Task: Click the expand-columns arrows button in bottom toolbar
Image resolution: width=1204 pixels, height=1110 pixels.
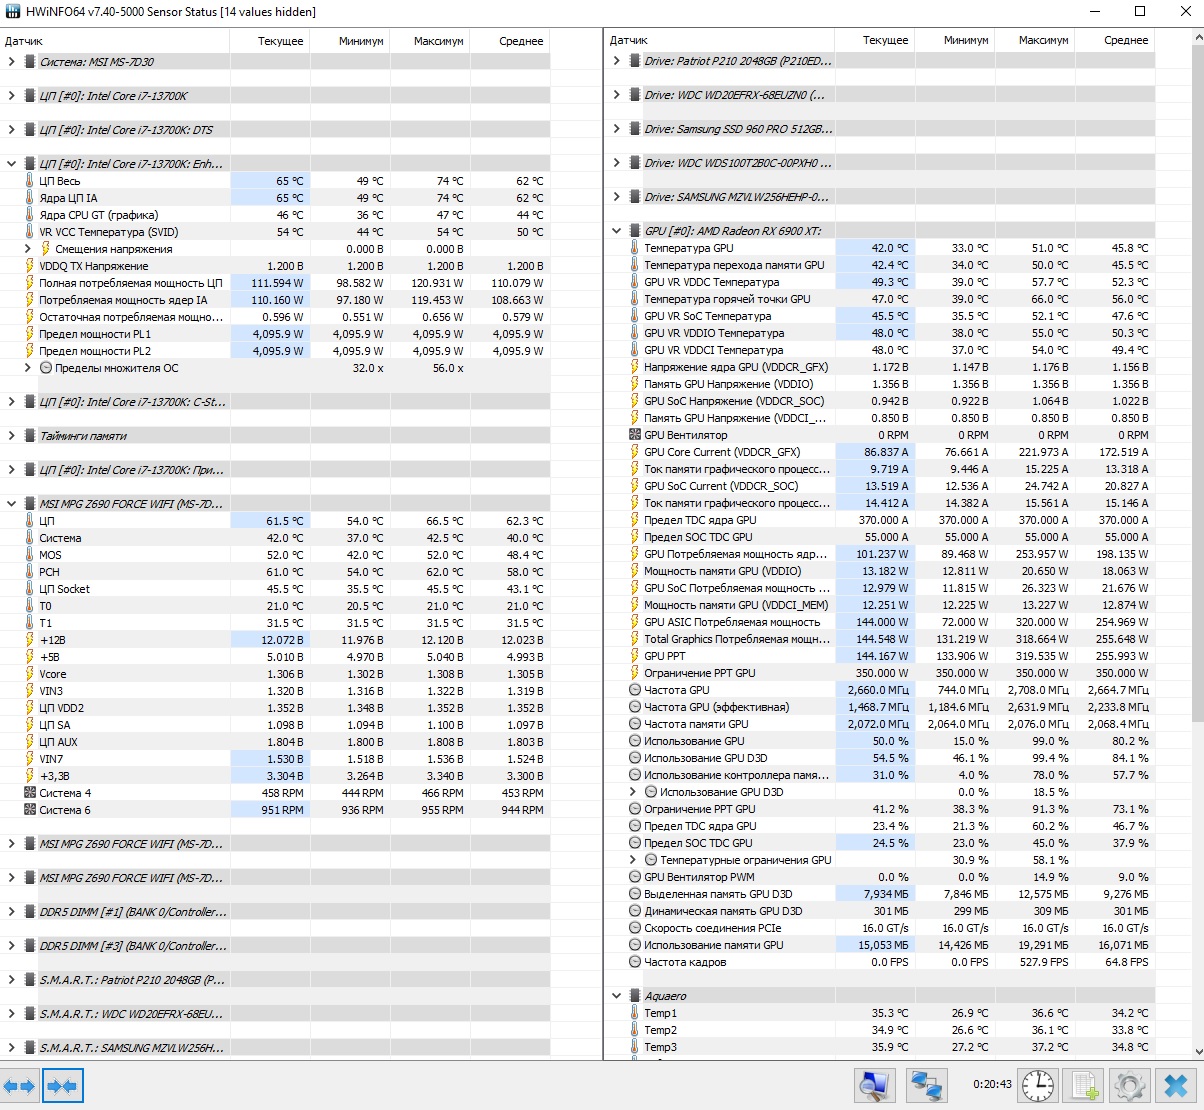Action: [x=19, y=1086]
